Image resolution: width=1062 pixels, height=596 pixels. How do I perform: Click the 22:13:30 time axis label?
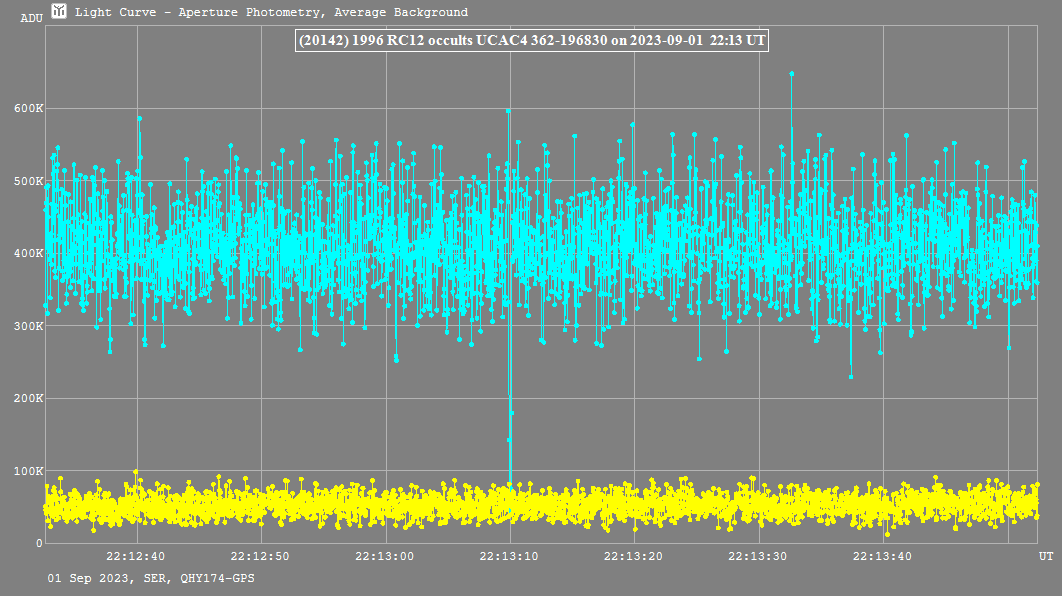pos(759,556)
